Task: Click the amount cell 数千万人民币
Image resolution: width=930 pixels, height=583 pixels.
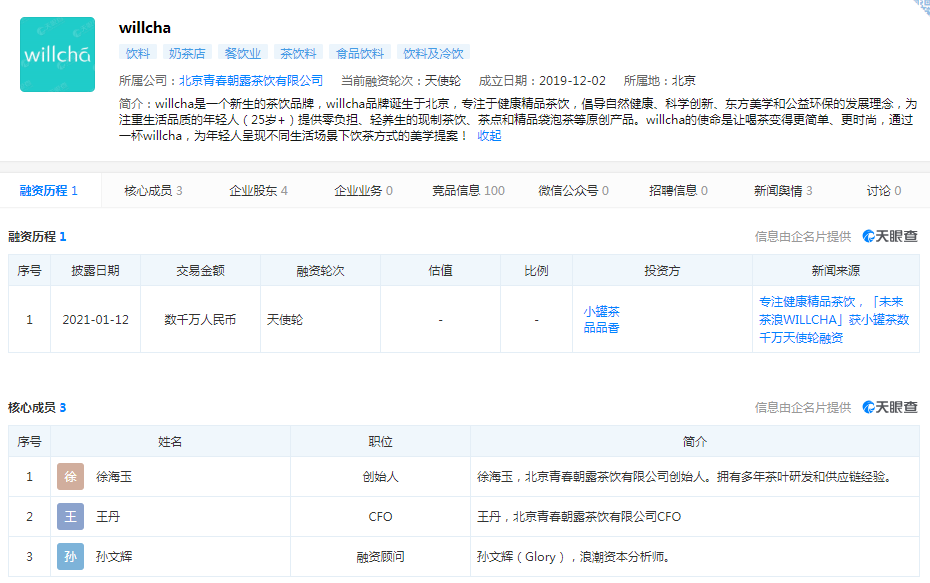Action: tap(200, 320)
